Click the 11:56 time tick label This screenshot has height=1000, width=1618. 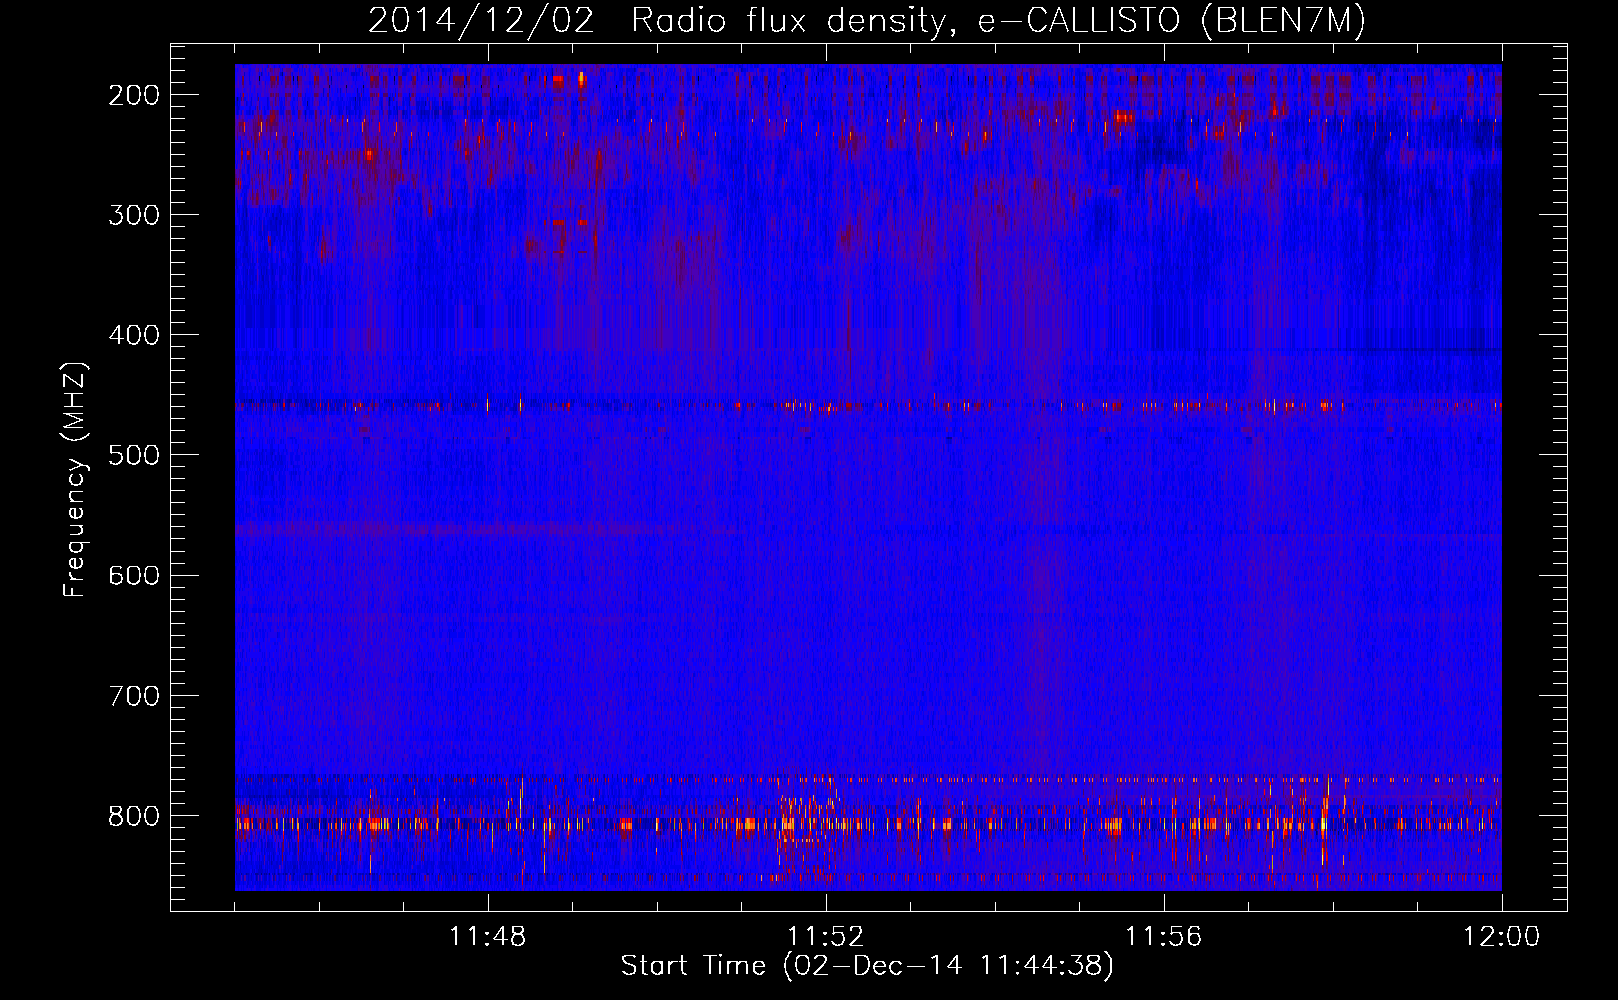pos(1164,937)
